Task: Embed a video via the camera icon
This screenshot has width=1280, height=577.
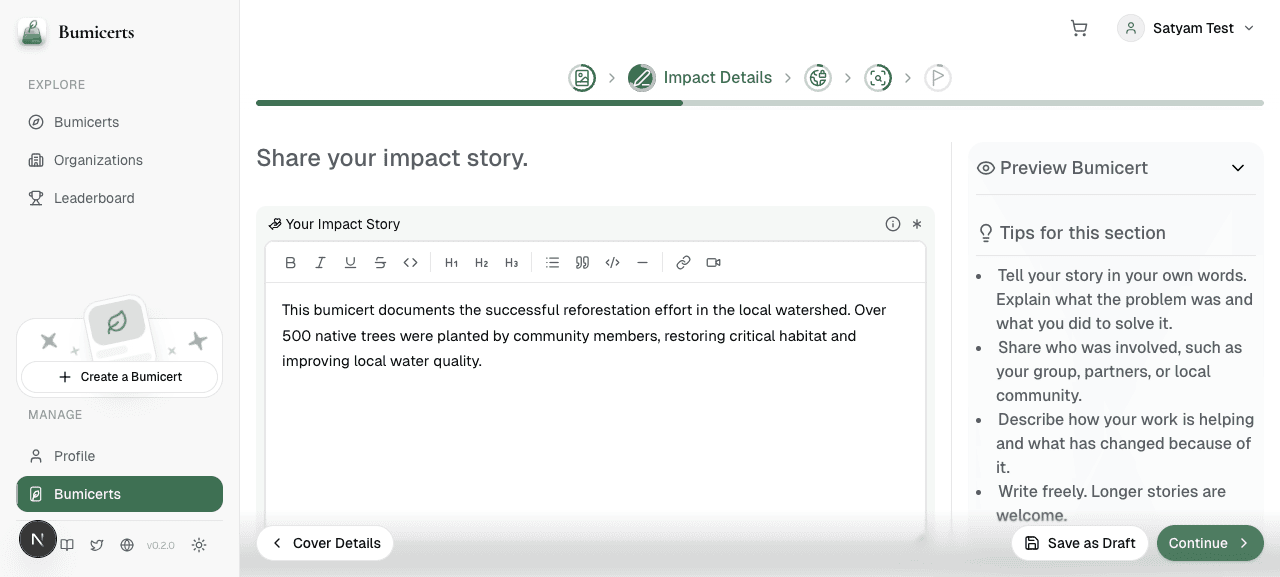Action: click(x=713, y=263)
